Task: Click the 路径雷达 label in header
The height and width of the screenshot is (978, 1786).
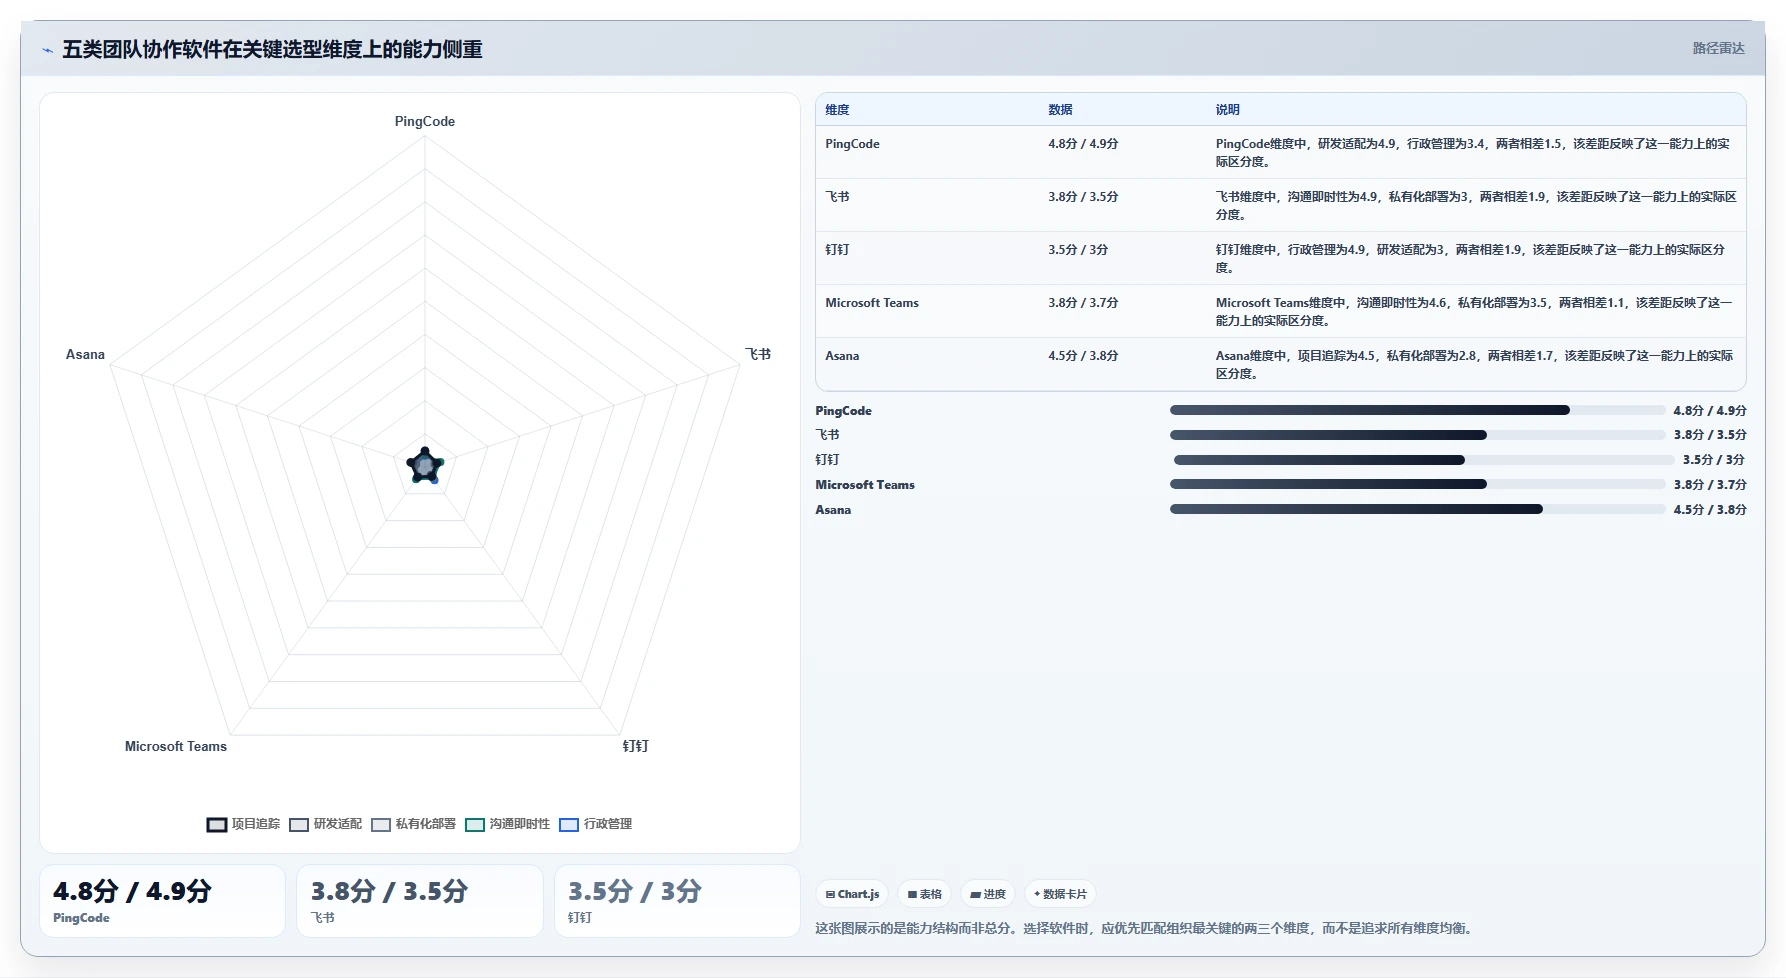Action: point(1718,48)
